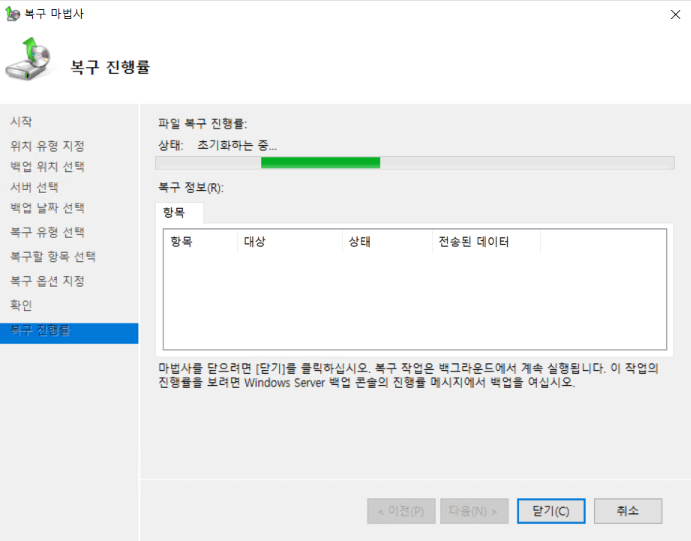Screen dimensions: 691x541
Task: Click the 항목 column header
Action: click(199, 242)
